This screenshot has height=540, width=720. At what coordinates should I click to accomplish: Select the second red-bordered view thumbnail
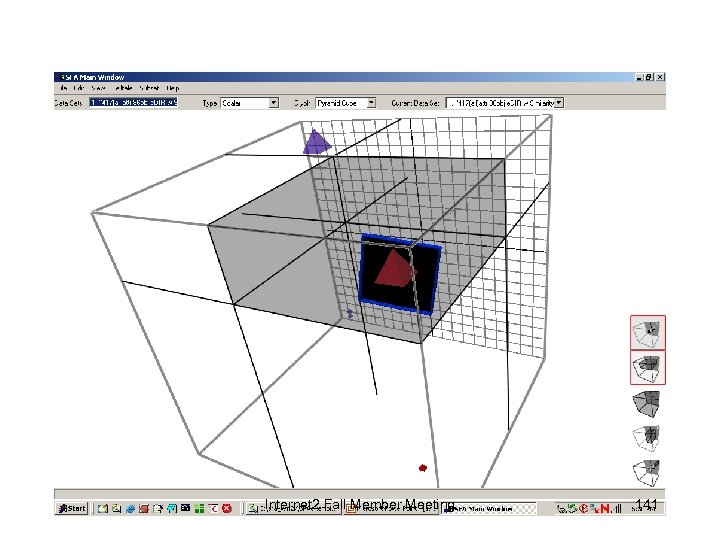(647, 367)
